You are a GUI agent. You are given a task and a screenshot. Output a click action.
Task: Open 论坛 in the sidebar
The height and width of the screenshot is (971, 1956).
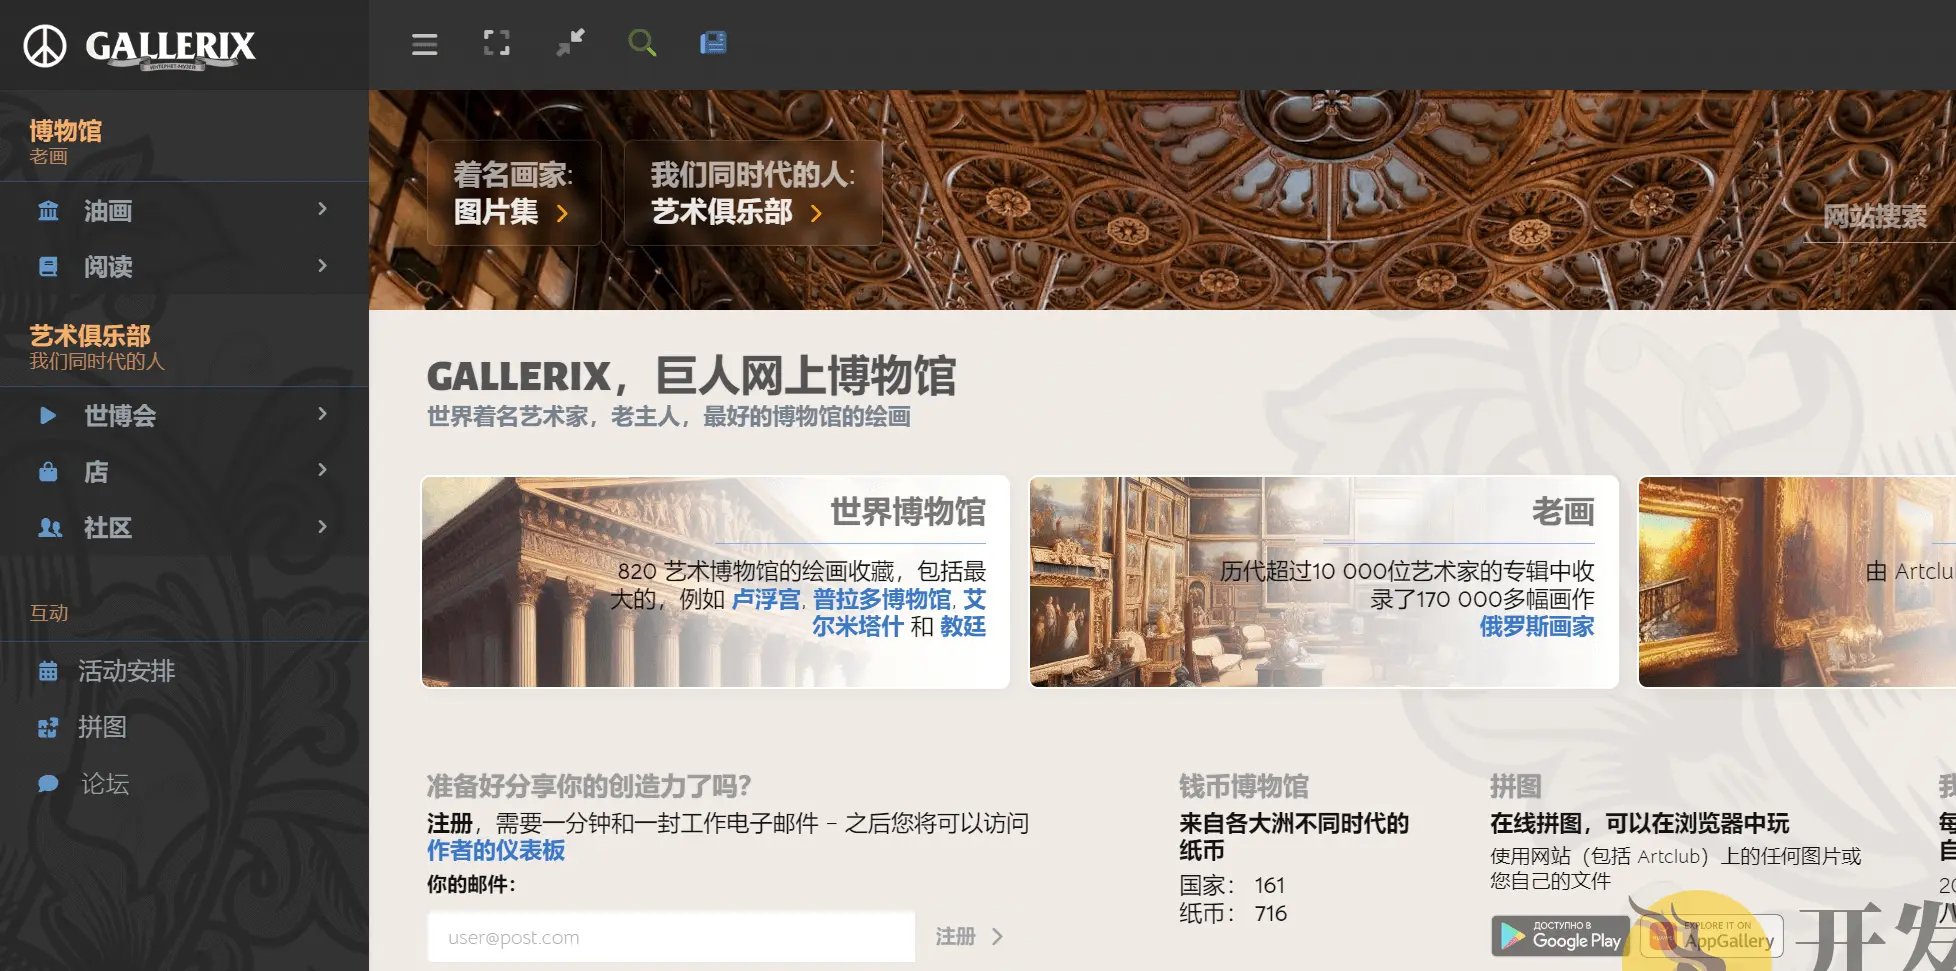(x=105, y=784)
